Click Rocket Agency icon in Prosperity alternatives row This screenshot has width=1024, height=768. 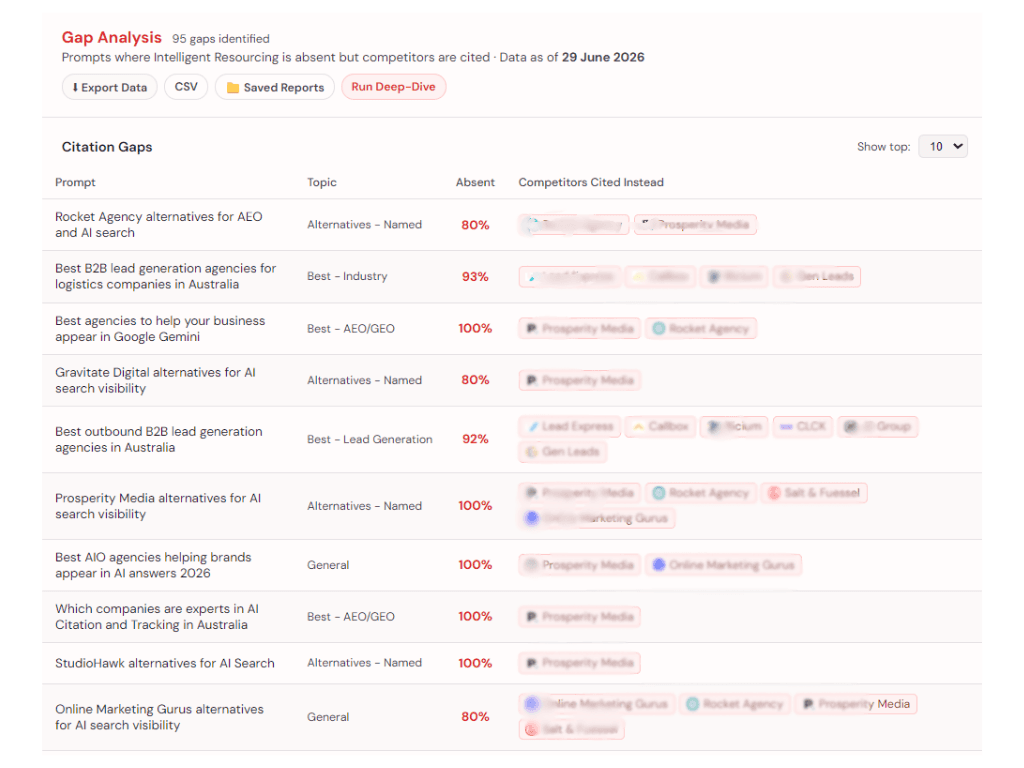[659, 493]
